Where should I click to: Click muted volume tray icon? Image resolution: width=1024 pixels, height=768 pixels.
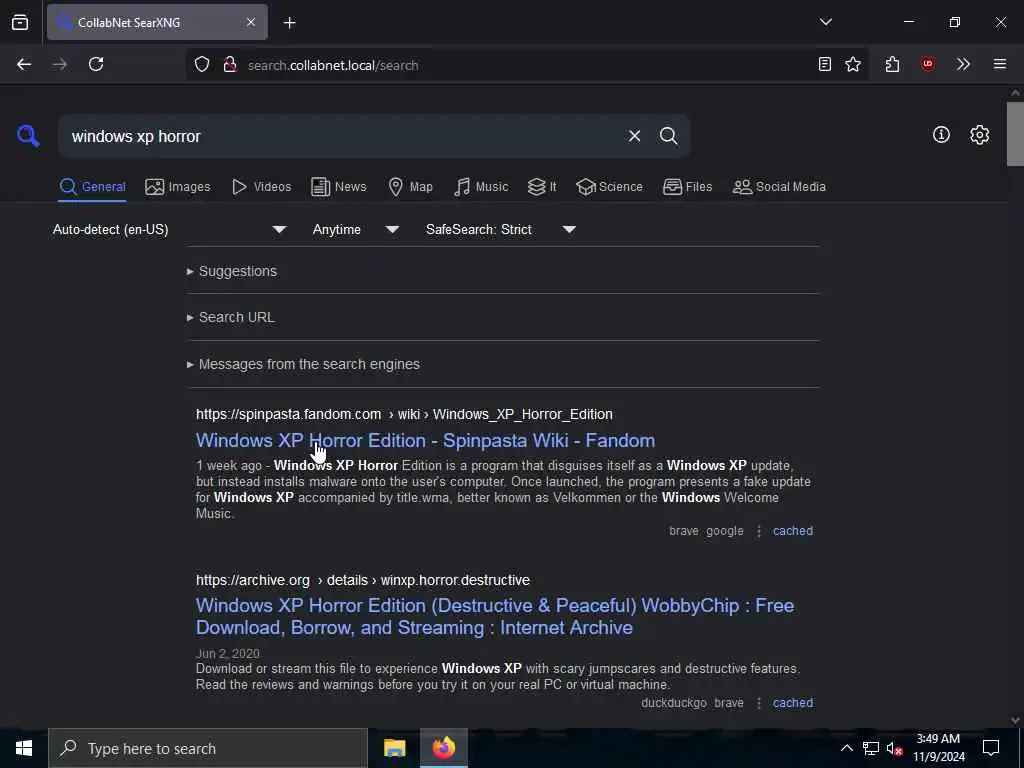(x=894, y=748)
